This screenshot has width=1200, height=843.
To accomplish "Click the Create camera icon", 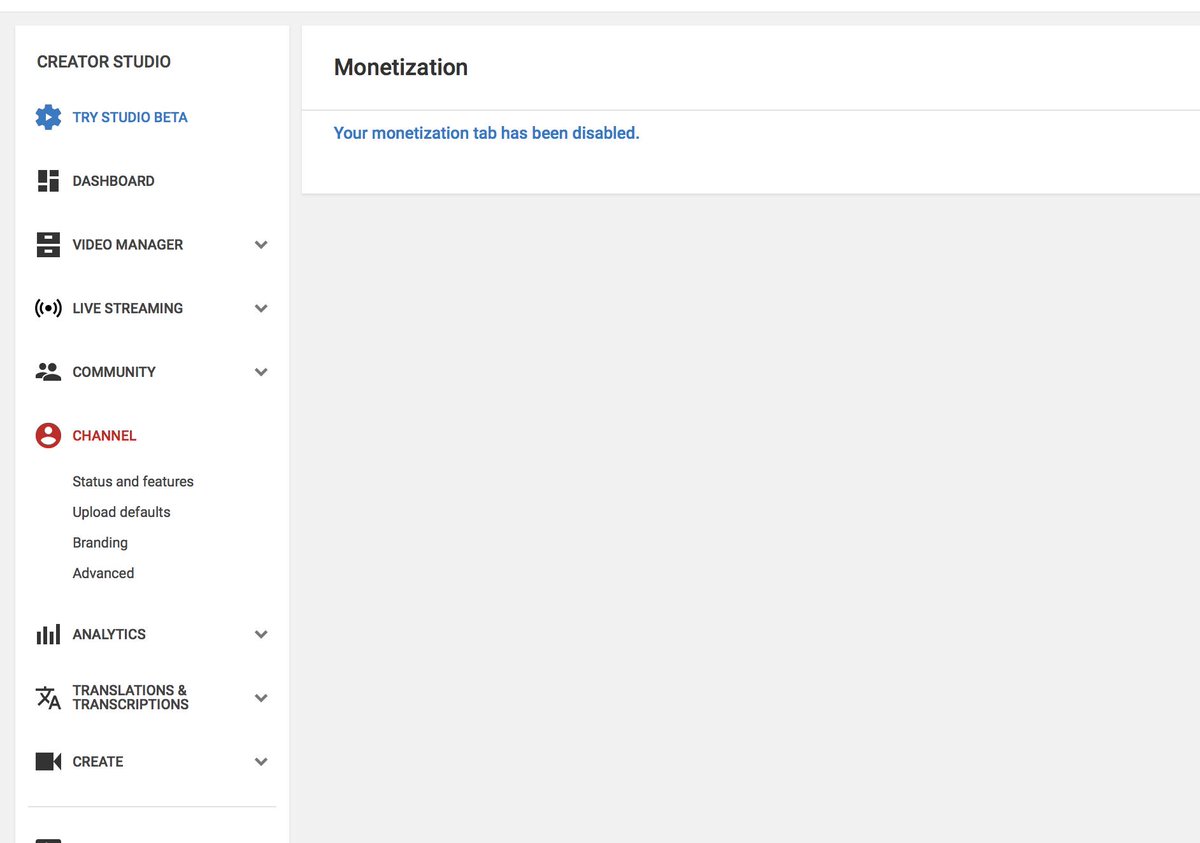I will (48, 762).
